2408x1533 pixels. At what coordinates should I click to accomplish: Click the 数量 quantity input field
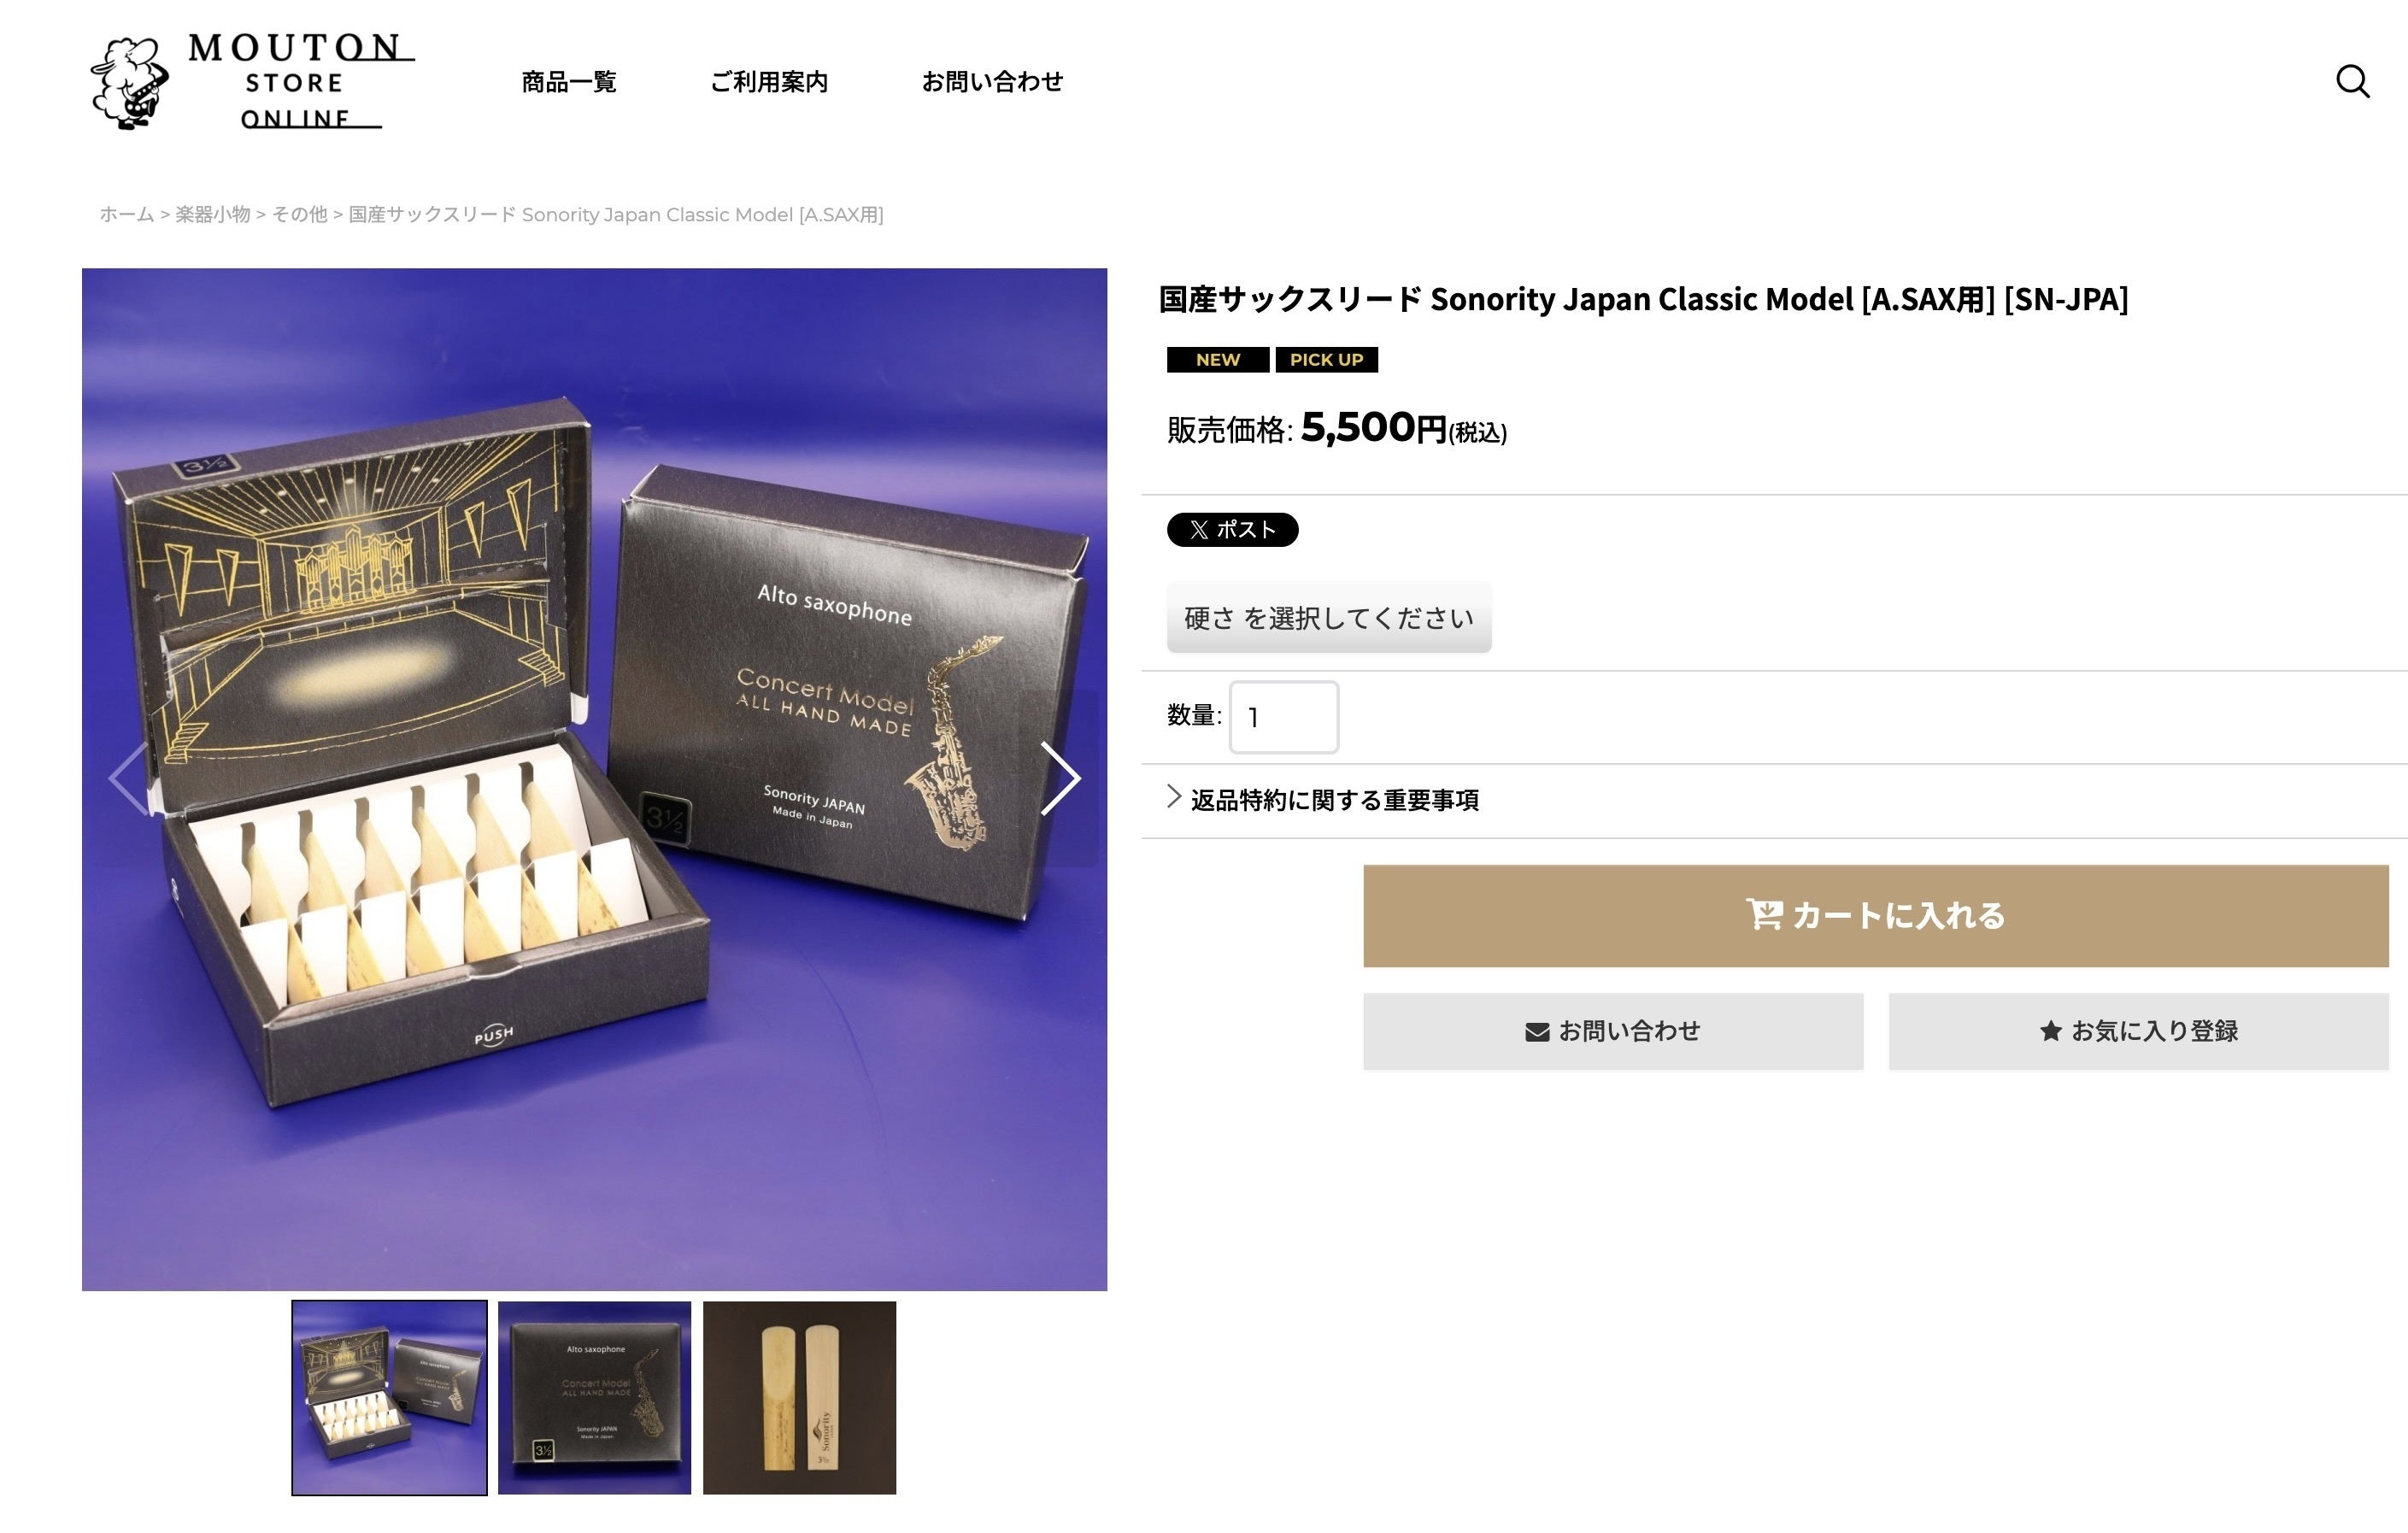[1284, 717]
